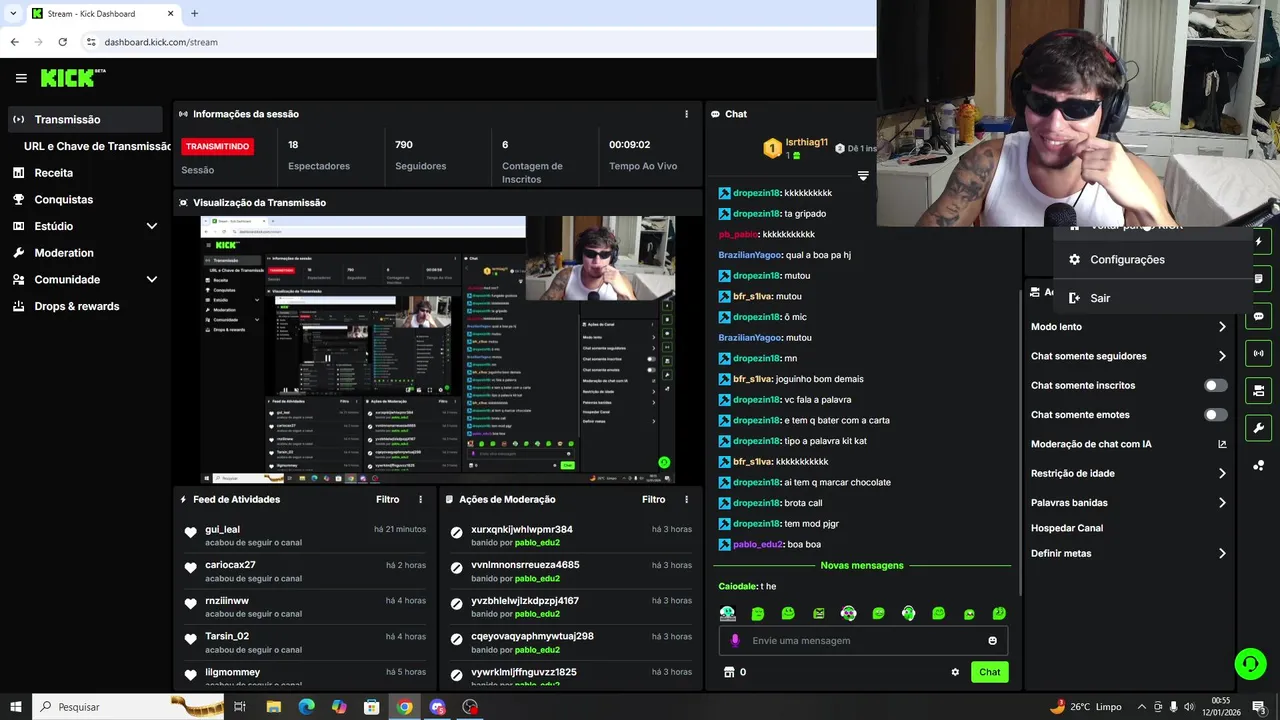Image resolution: width=1280 pixels, height=720 pixels.
Task: Open new browser tab
Action: click(194, 14)
